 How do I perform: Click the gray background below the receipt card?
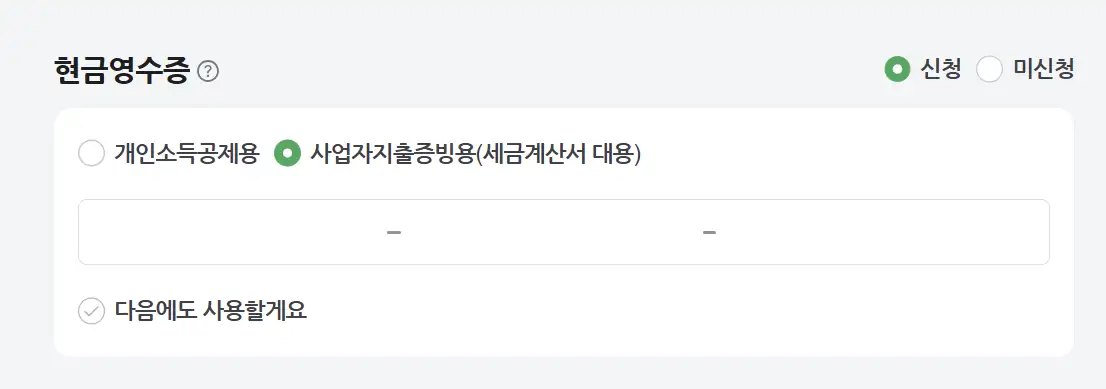[553, 373]
